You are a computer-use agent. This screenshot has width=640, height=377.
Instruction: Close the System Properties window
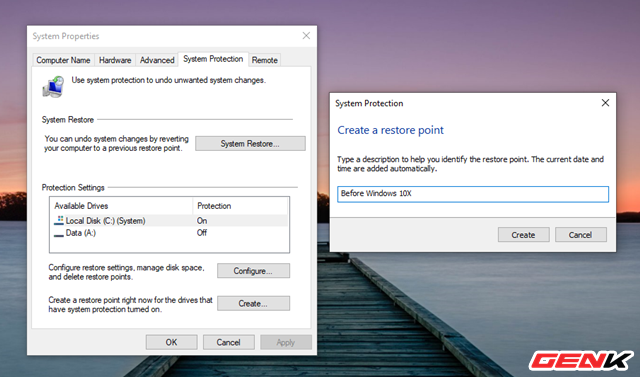coord(306,36)
